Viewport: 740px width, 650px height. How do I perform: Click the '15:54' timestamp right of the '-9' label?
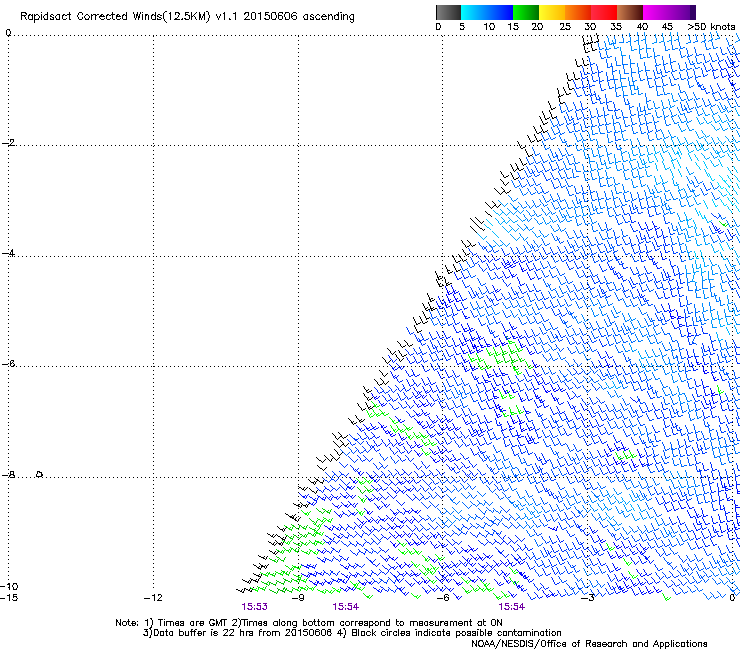click(x=345, y=607)
